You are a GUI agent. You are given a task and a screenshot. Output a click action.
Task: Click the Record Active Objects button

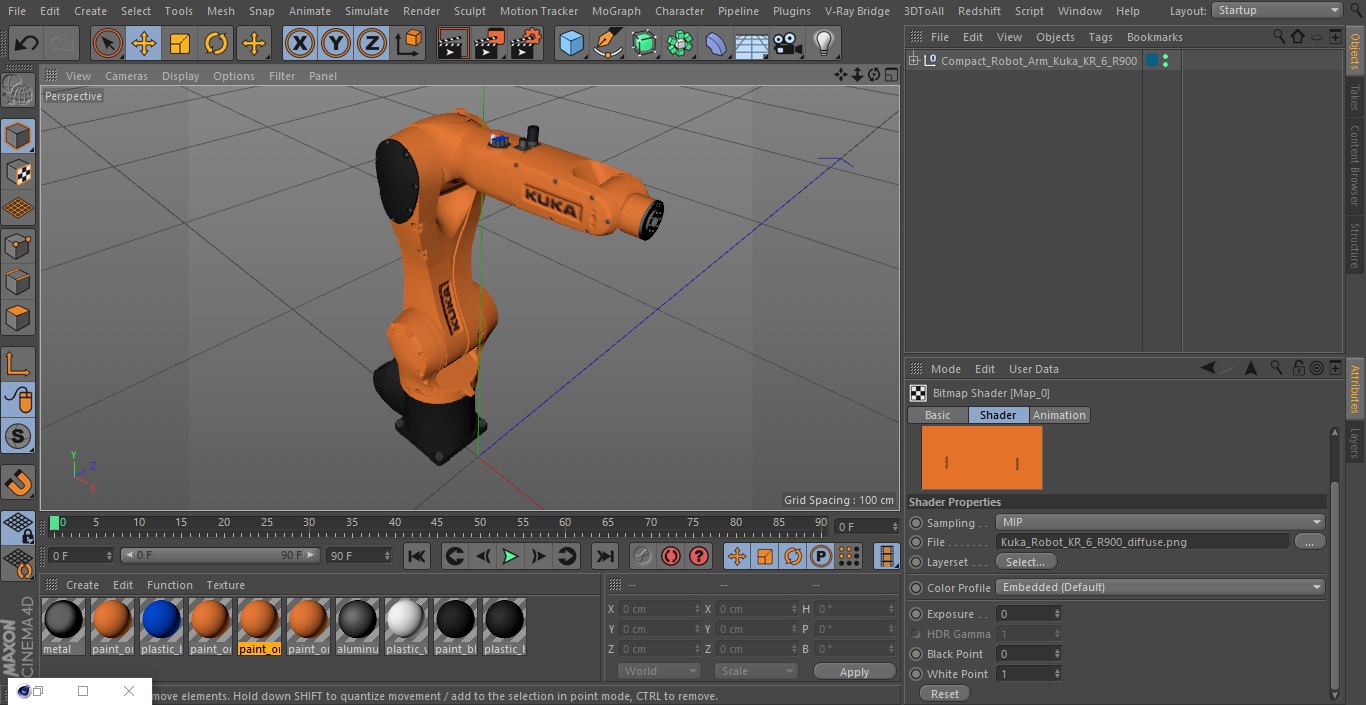(x=643, y=556)
